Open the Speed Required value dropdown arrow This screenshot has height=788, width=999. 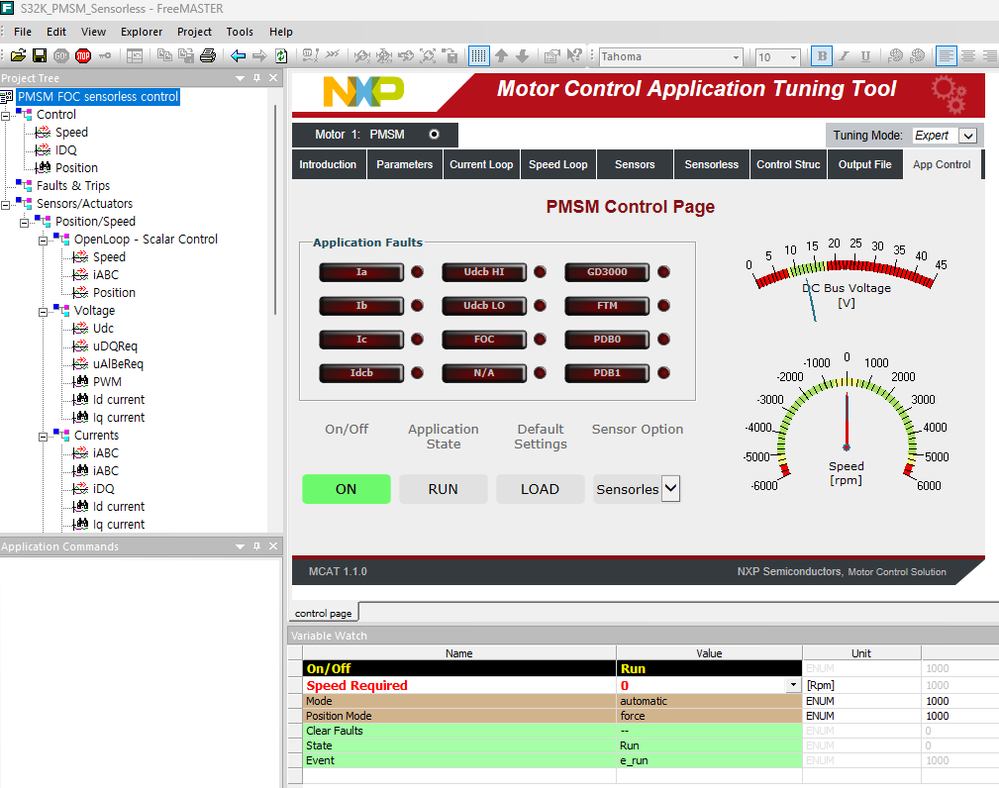(793, 685)
